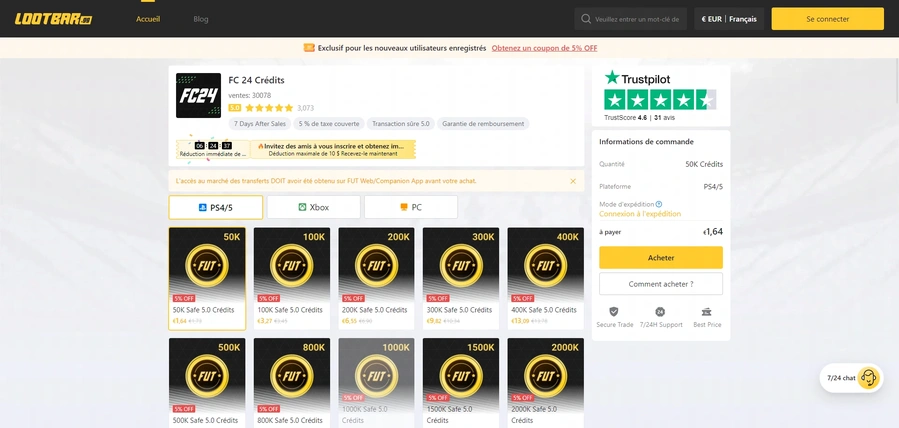Select the 300K credits pack
The image size is (899, 428).
click(461, 279)
